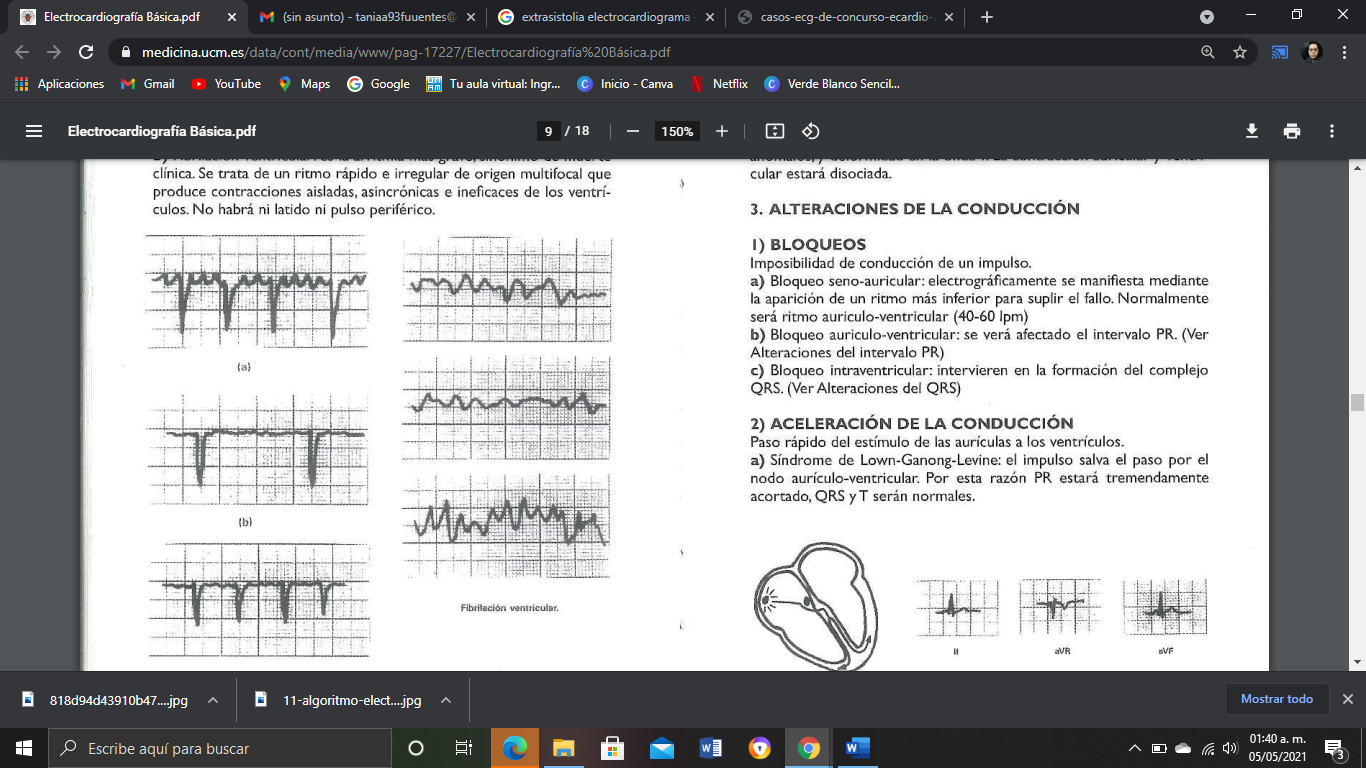Image resolution: width=1366 pixels, height=768 pixels.
Task: Zoom in on the PDF page
Action: 721,130
